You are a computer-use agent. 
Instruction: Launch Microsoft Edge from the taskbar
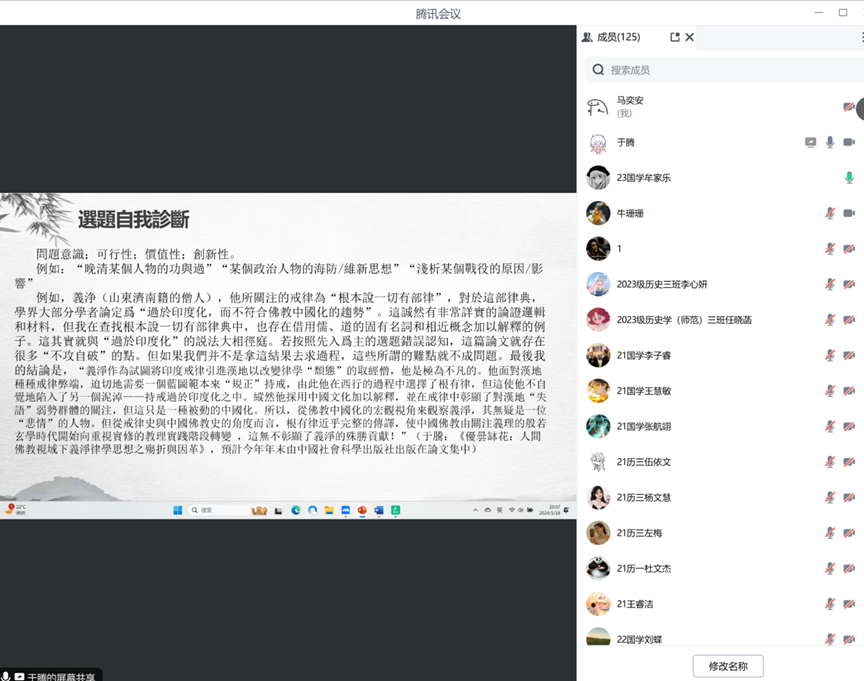[x=294, y=512]
